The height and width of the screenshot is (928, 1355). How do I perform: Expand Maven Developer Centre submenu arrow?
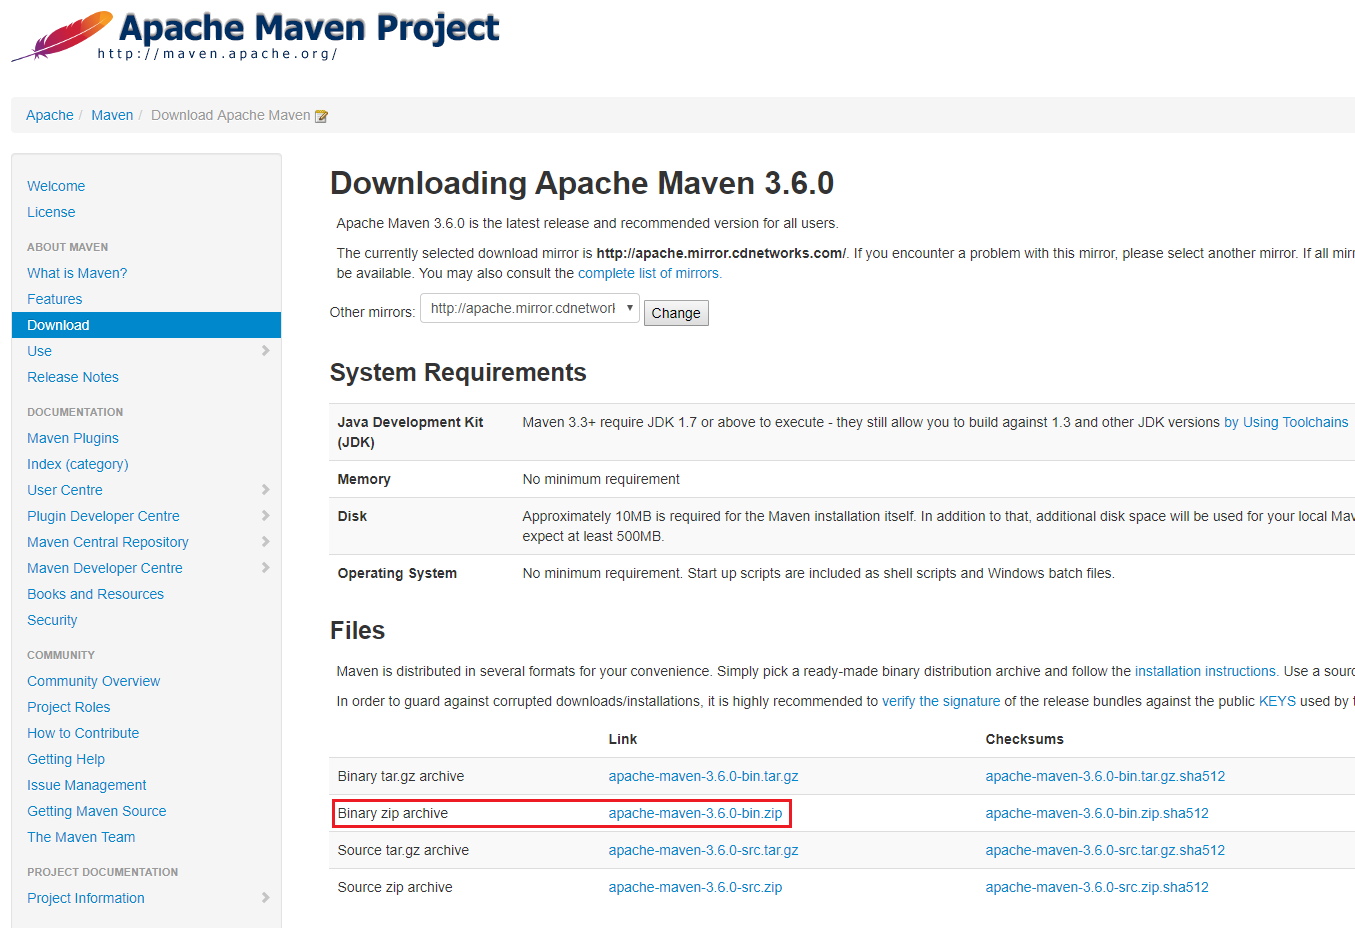point(265,568)
